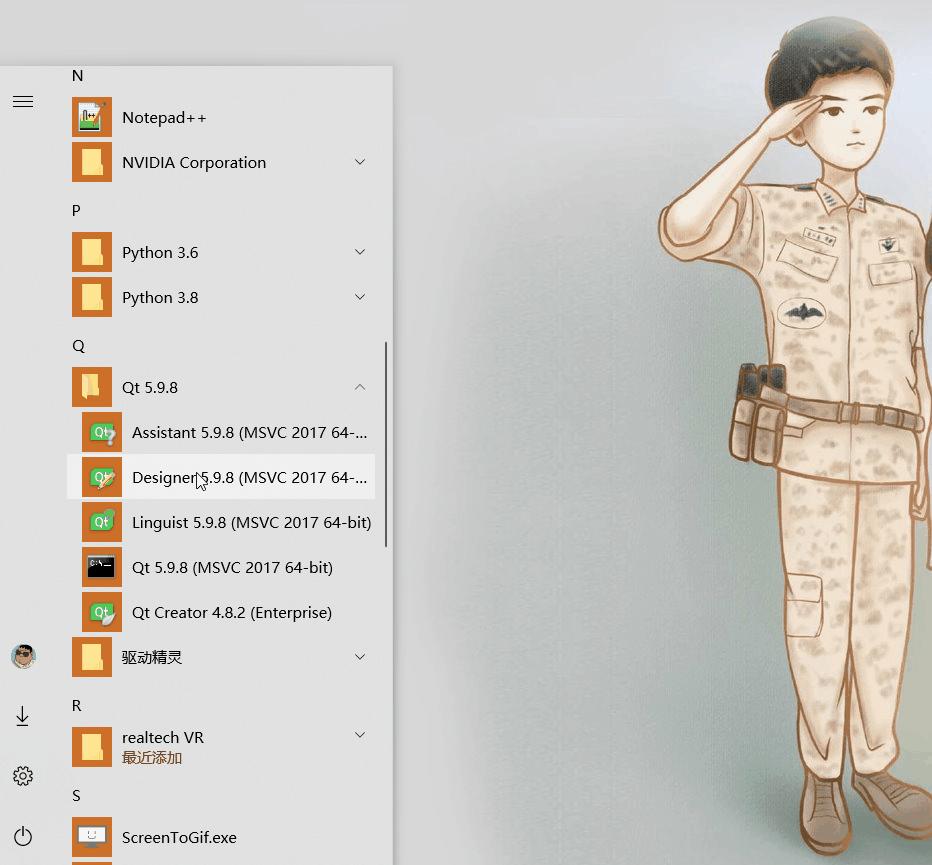Click the Qt 5.9.8 folder label
Screen dimensions: 932x865
pos(150,388)
